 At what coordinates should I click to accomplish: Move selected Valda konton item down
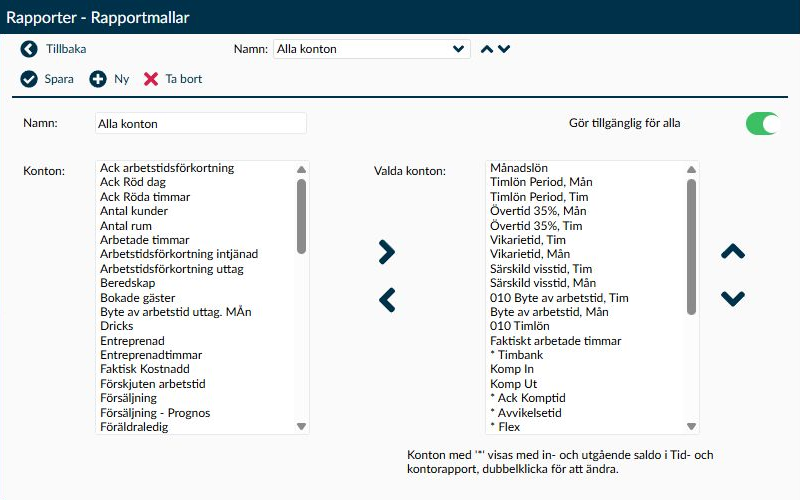[733, 298]
